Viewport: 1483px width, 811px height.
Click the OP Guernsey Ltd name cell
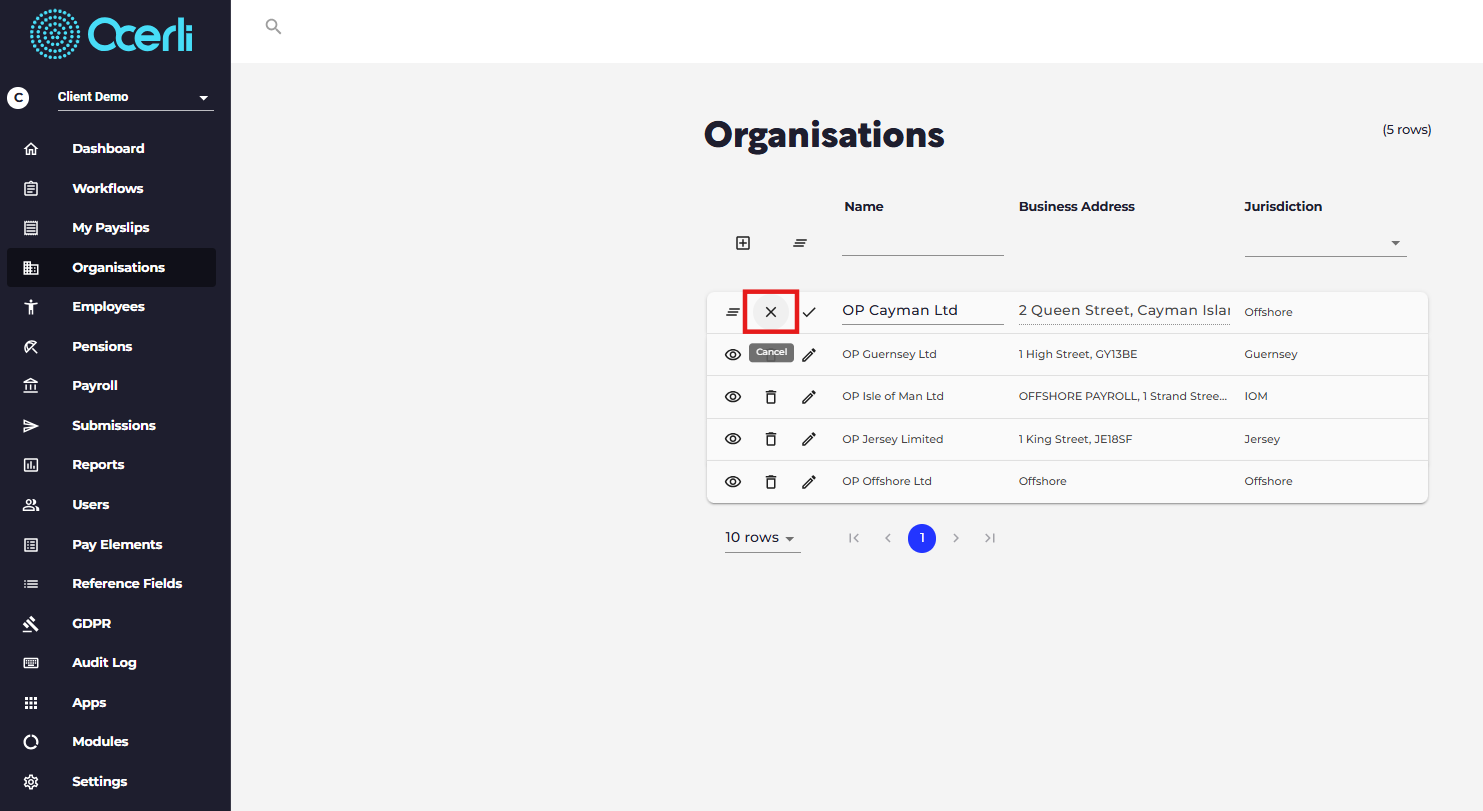click(889, 354)
